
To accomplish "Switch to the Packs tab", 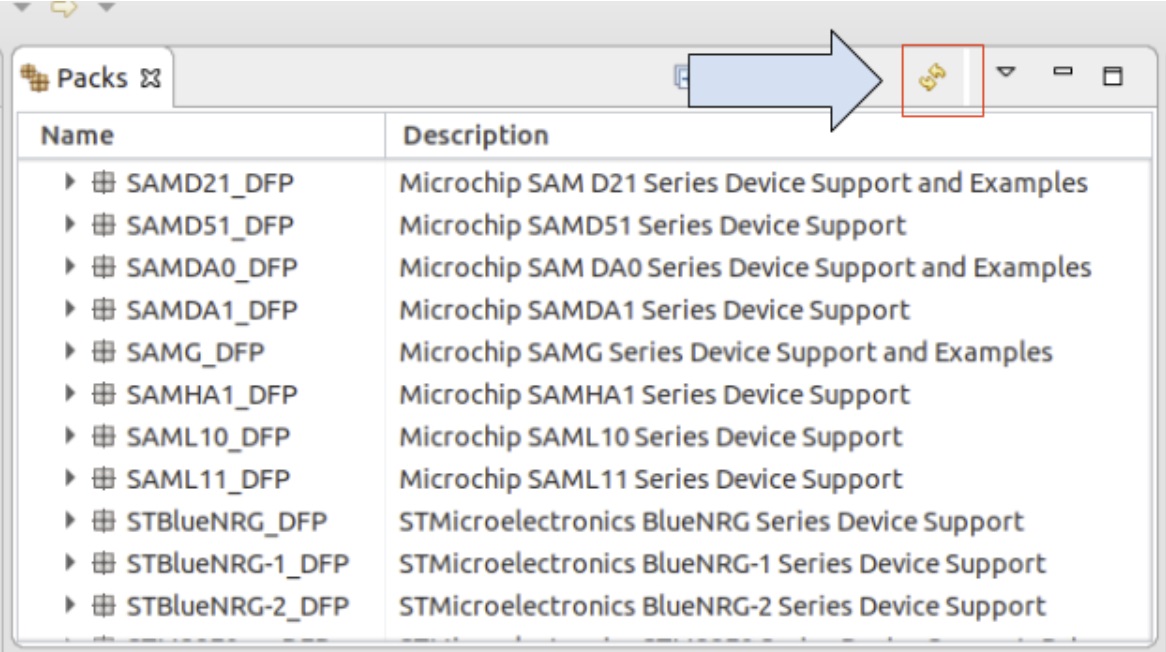I will click(92, 78).
